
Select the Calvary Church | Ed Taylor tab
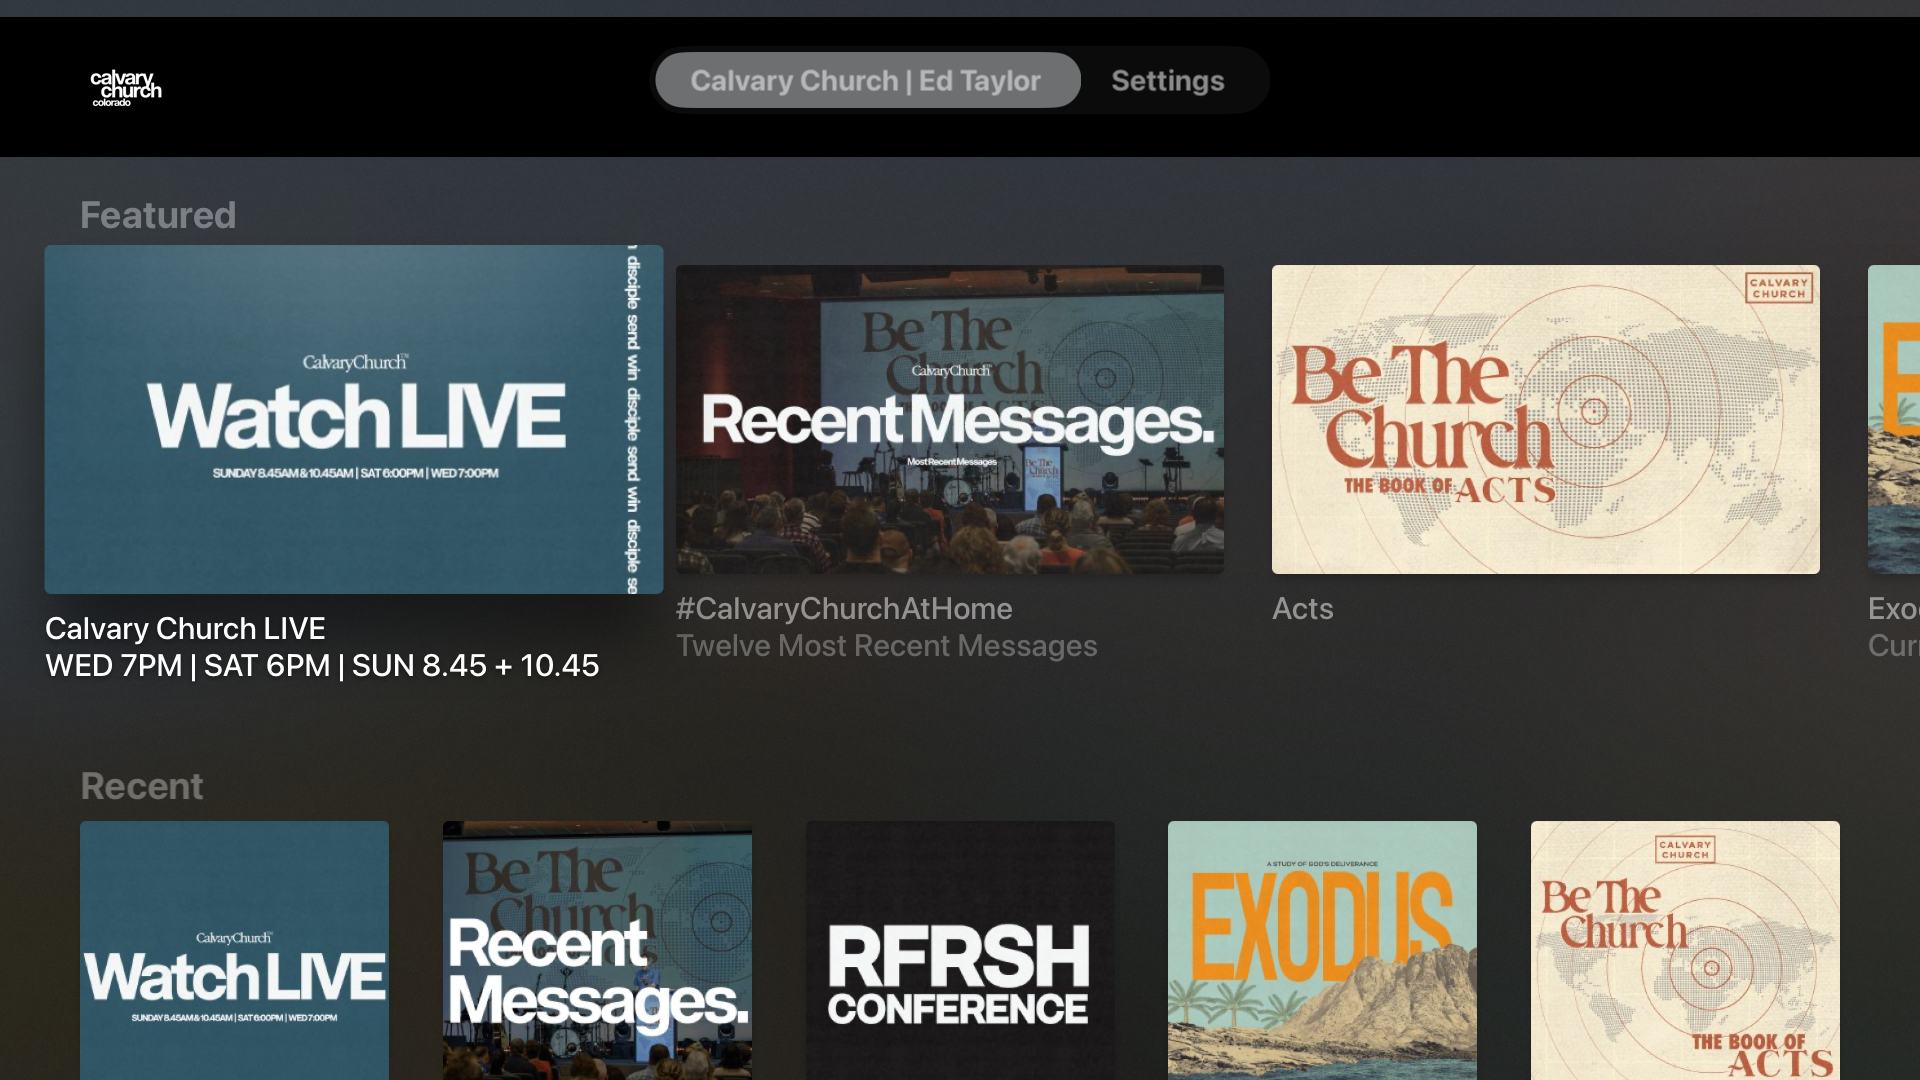[867, 80]
